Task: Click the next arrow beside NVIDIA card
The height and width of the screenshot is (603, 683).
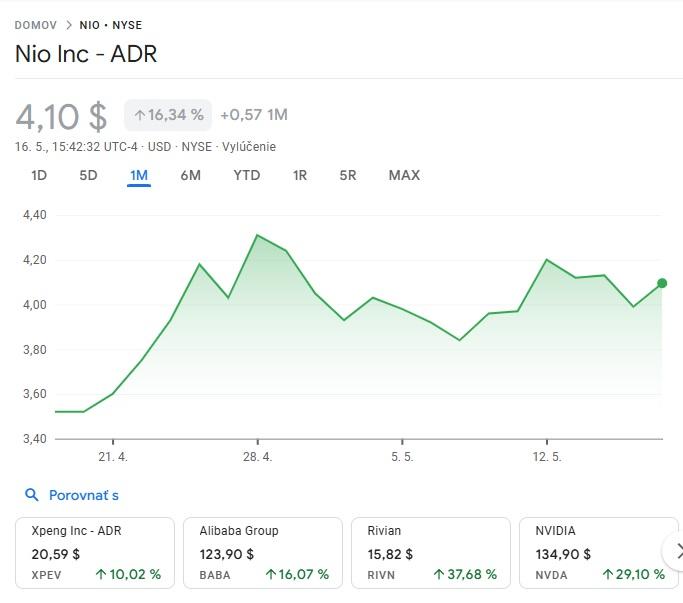Action: coord(677,552)
